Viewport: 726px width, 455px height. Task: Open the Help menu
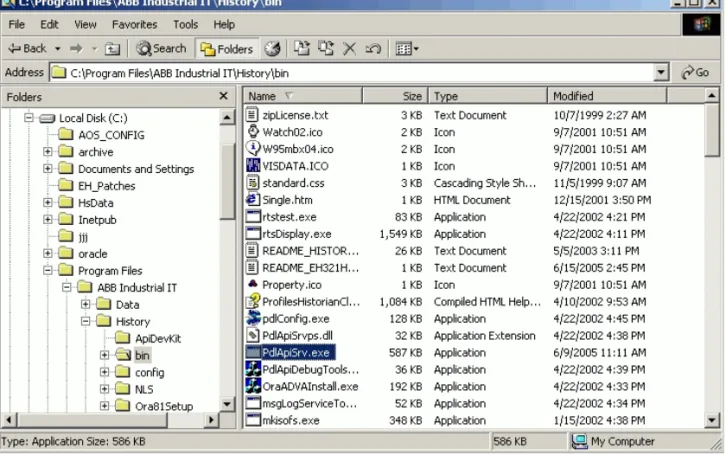tap(224, 24)
